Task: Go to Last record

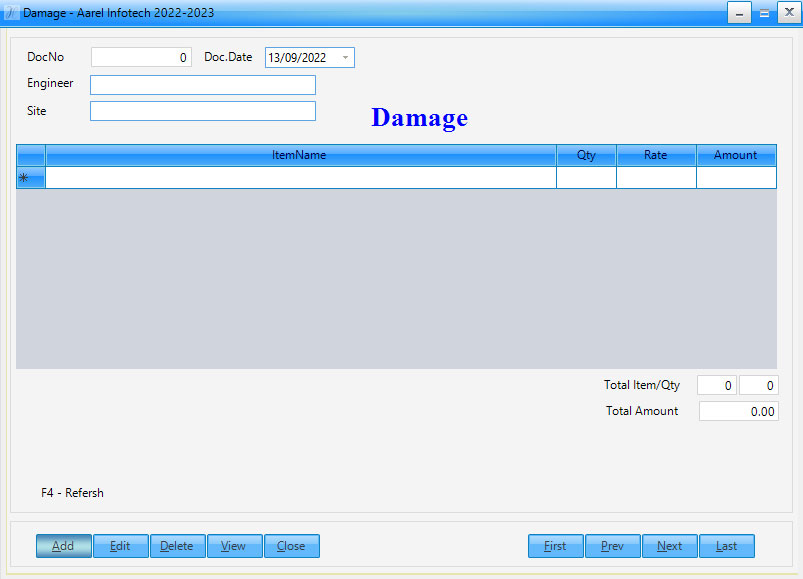Action: [x=726, y=546]
